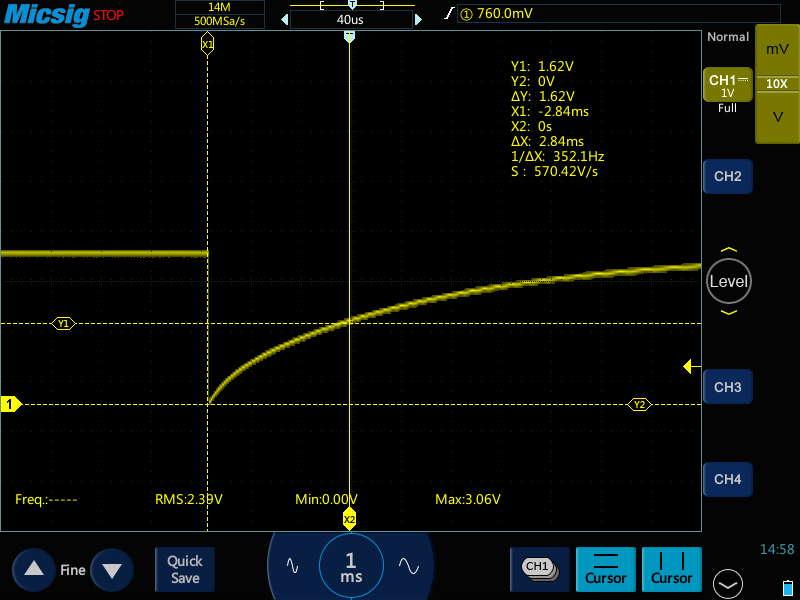Tap the 1/ΔX: 352.1Hz readout

(558, 156)
